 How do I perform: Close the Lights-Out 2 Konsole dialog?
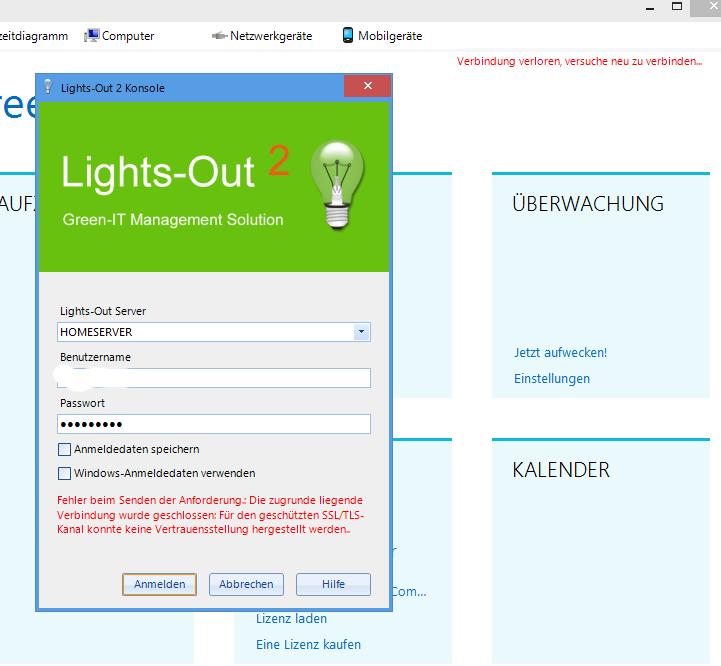367,86
